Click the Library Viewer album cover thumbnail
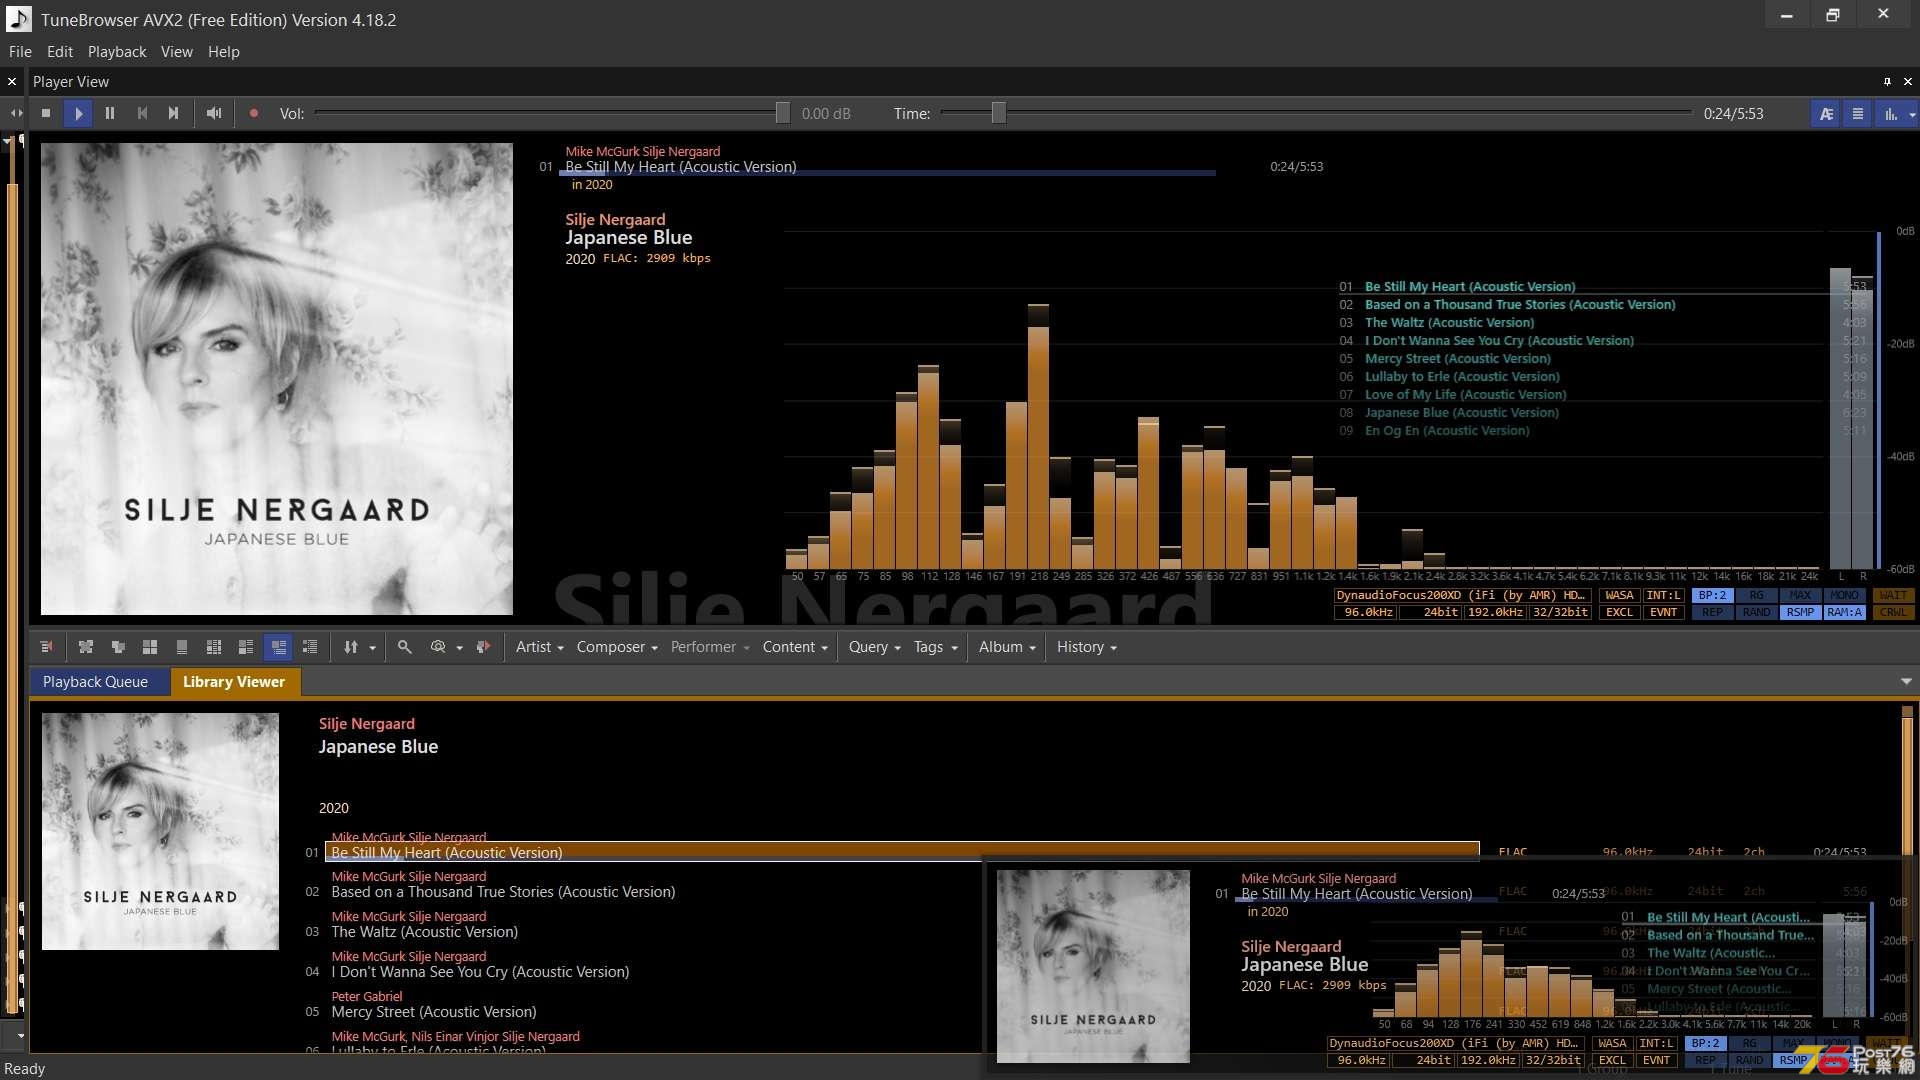Viewport: 1920px width, 1080px height. (160, 832)
